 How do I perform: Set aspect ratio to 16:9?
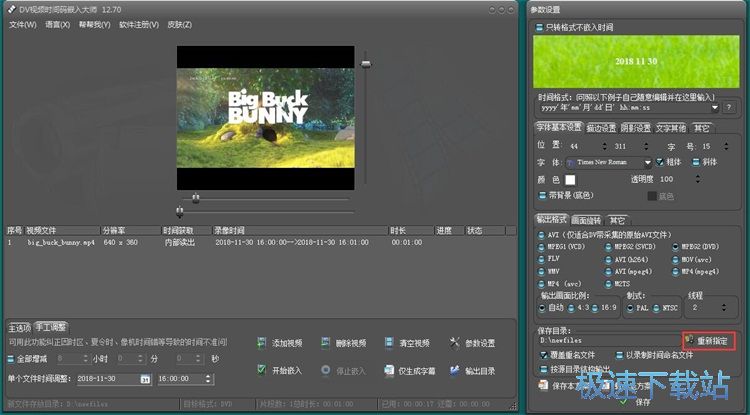point(595,308)
